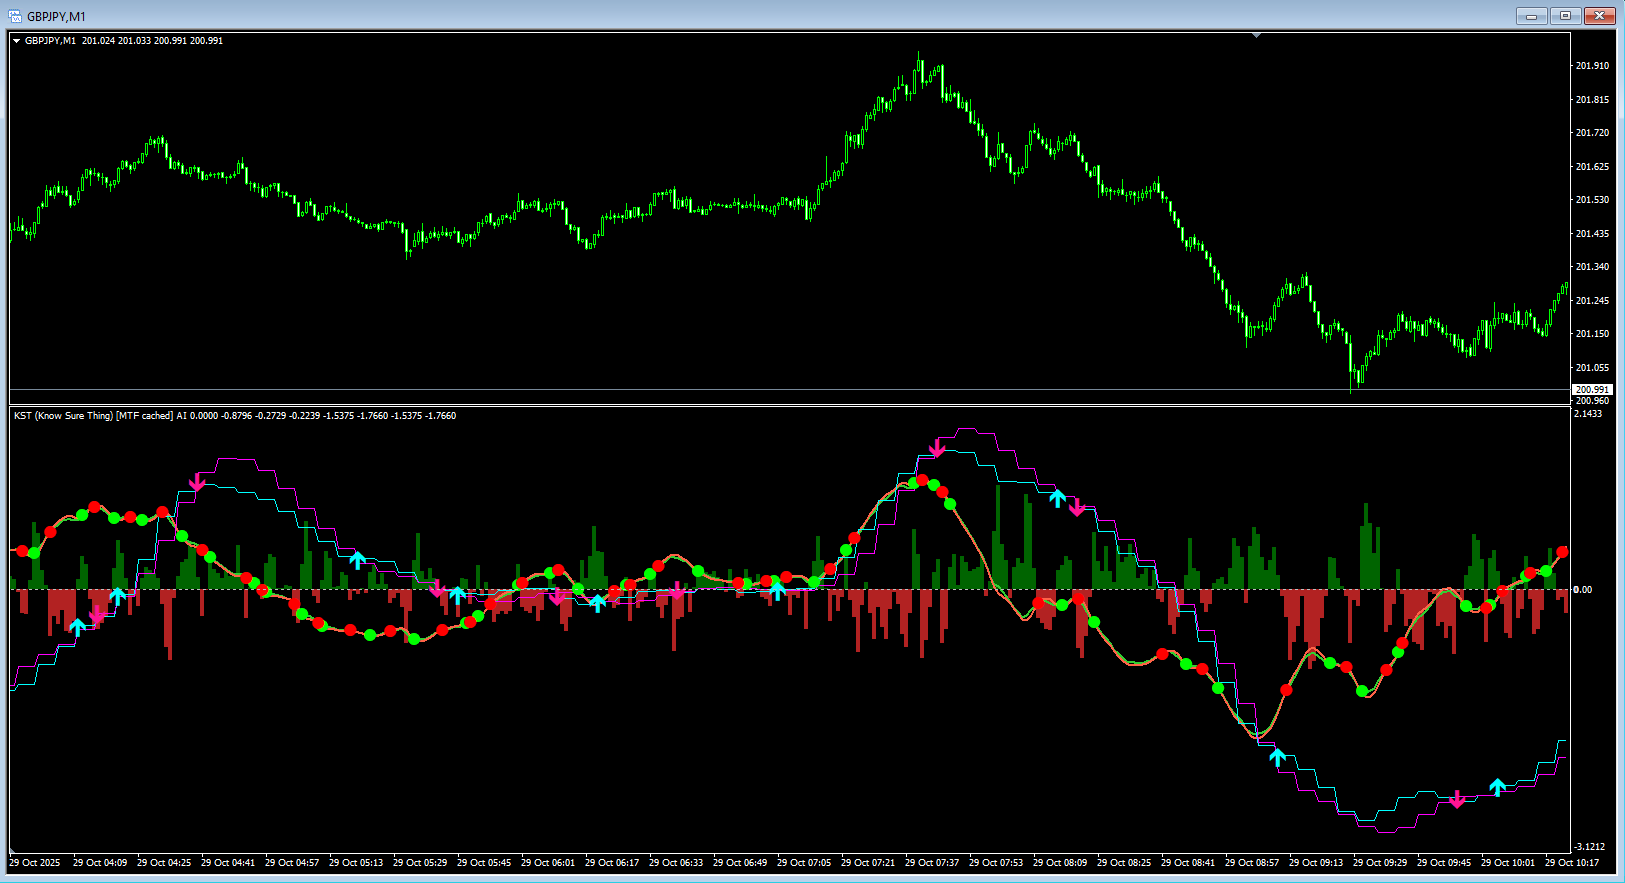The image size is (1625, 883).
Task: Click the chart shift triangle marker at top
Action: 1257,36
